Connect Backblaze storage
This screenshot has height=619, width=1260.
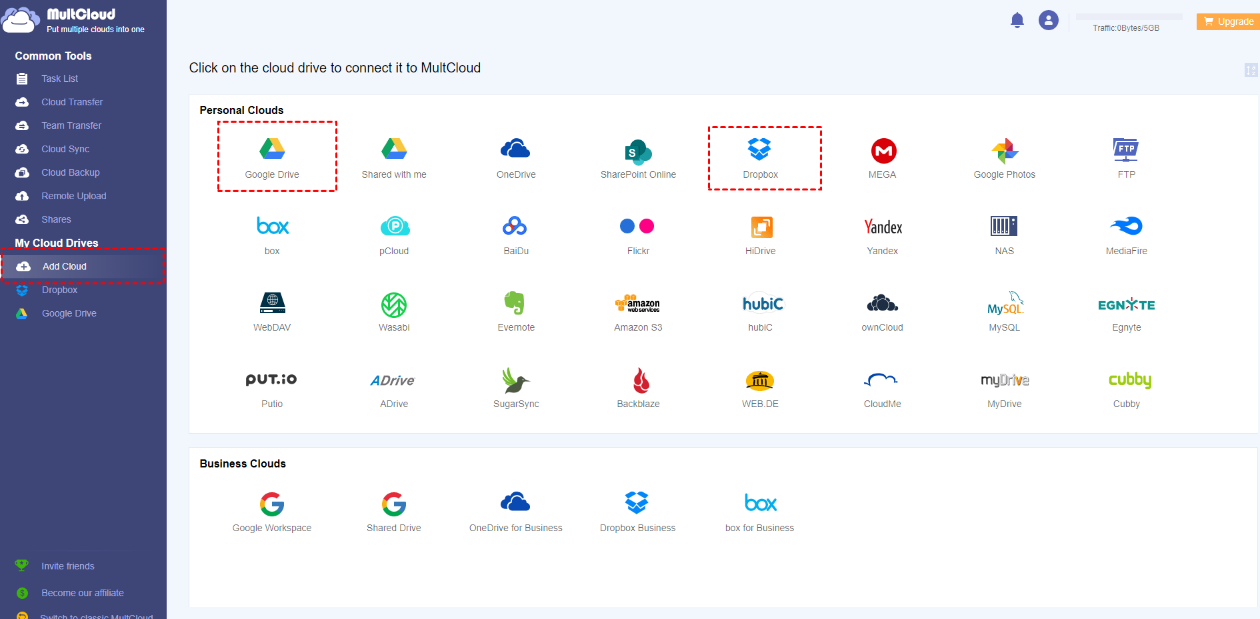(x=638, y=389)
